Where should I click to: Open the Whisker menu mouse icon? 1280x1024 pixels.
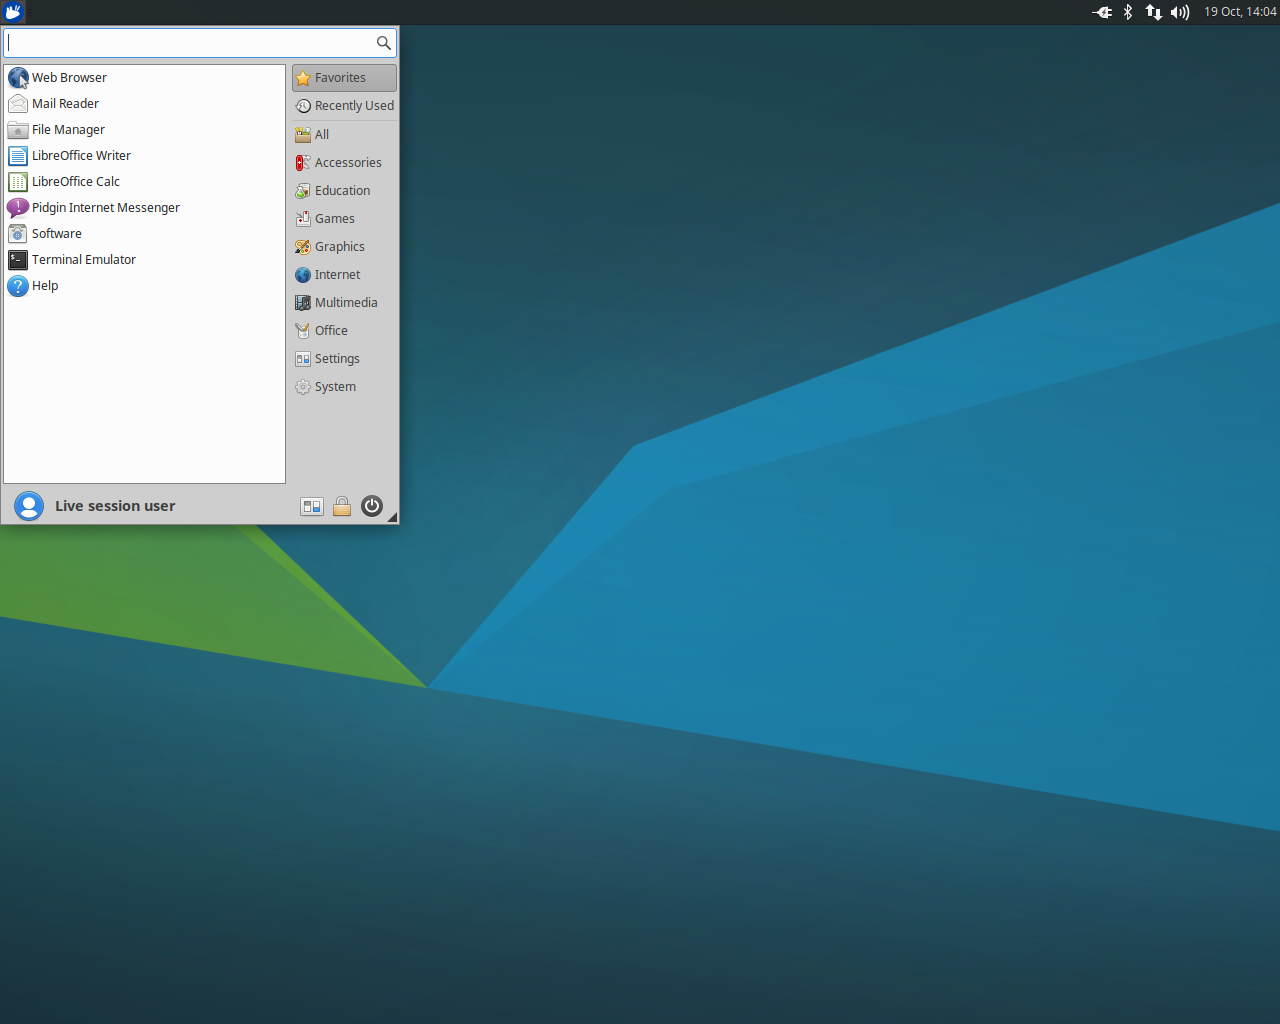coord(13,12)
